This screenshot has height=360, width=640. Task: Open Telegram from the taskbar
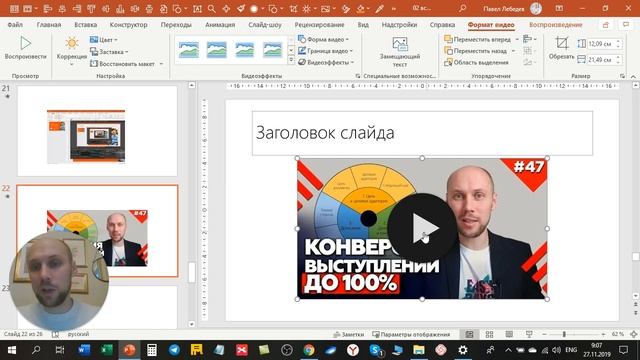[174, 350]
